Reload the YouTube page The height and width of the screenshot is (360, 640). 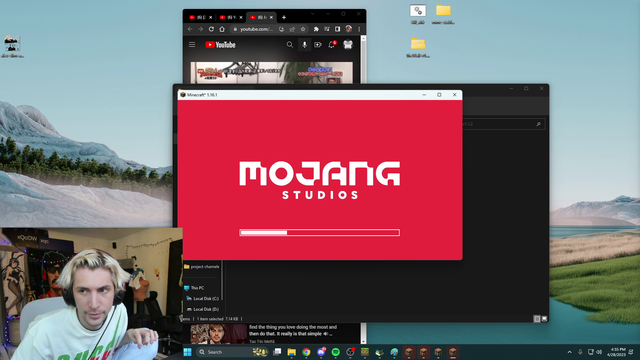click(211, 29)
